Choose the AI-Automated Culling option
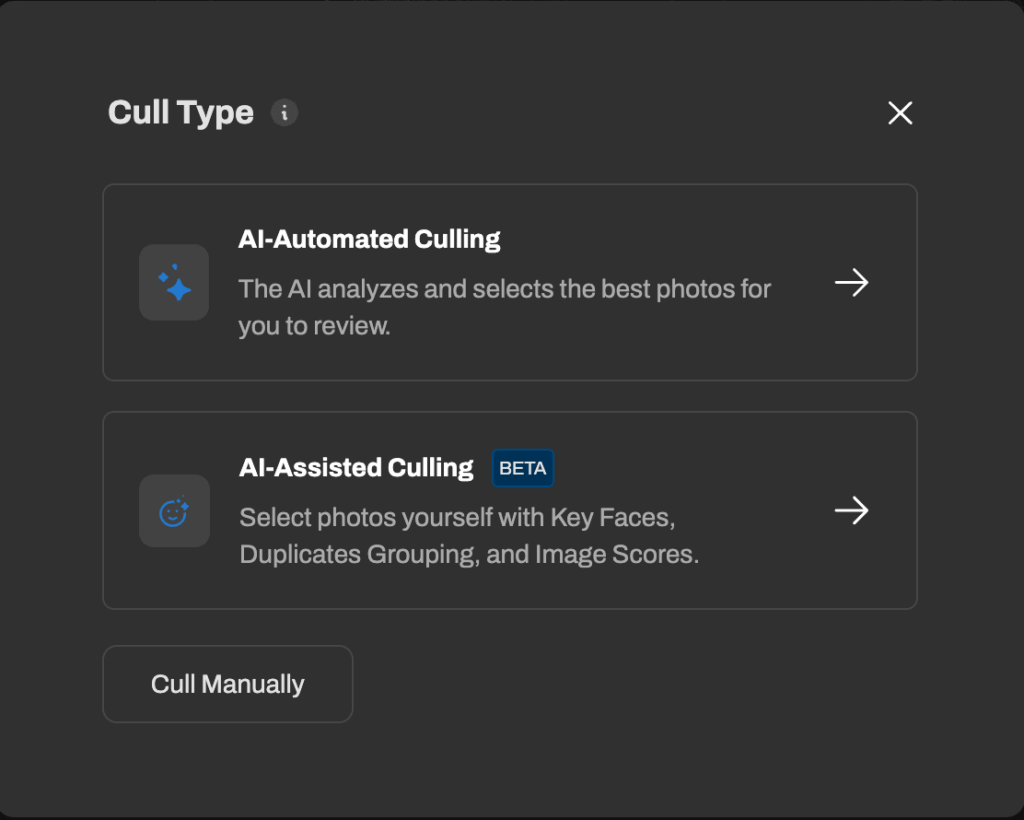This screenshot has height=820, width=1024. pyautogui.click(x=510, y=282)
